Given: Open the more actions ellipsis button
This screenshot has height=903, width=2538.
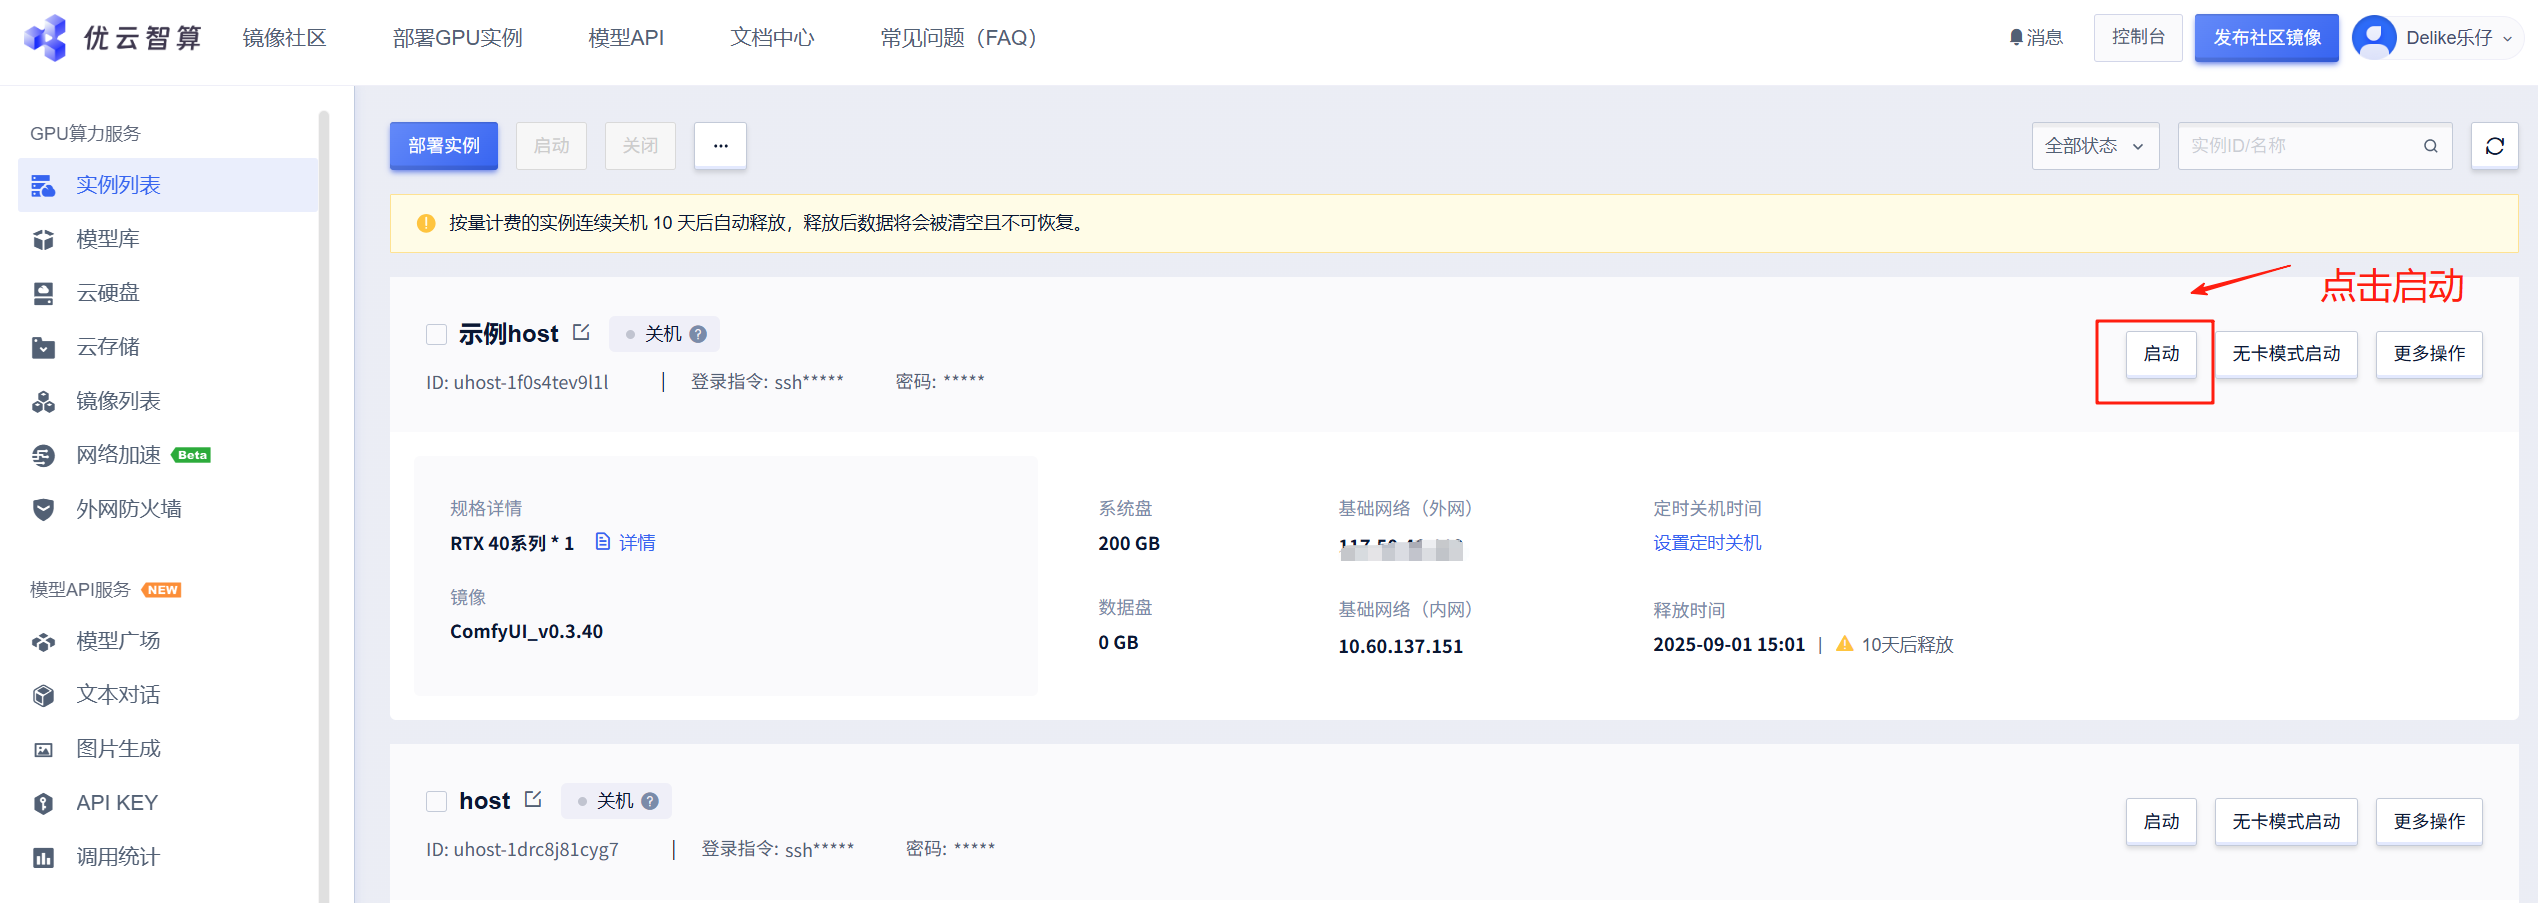Looking at the screenshot, I should click(x=720, y=146).
